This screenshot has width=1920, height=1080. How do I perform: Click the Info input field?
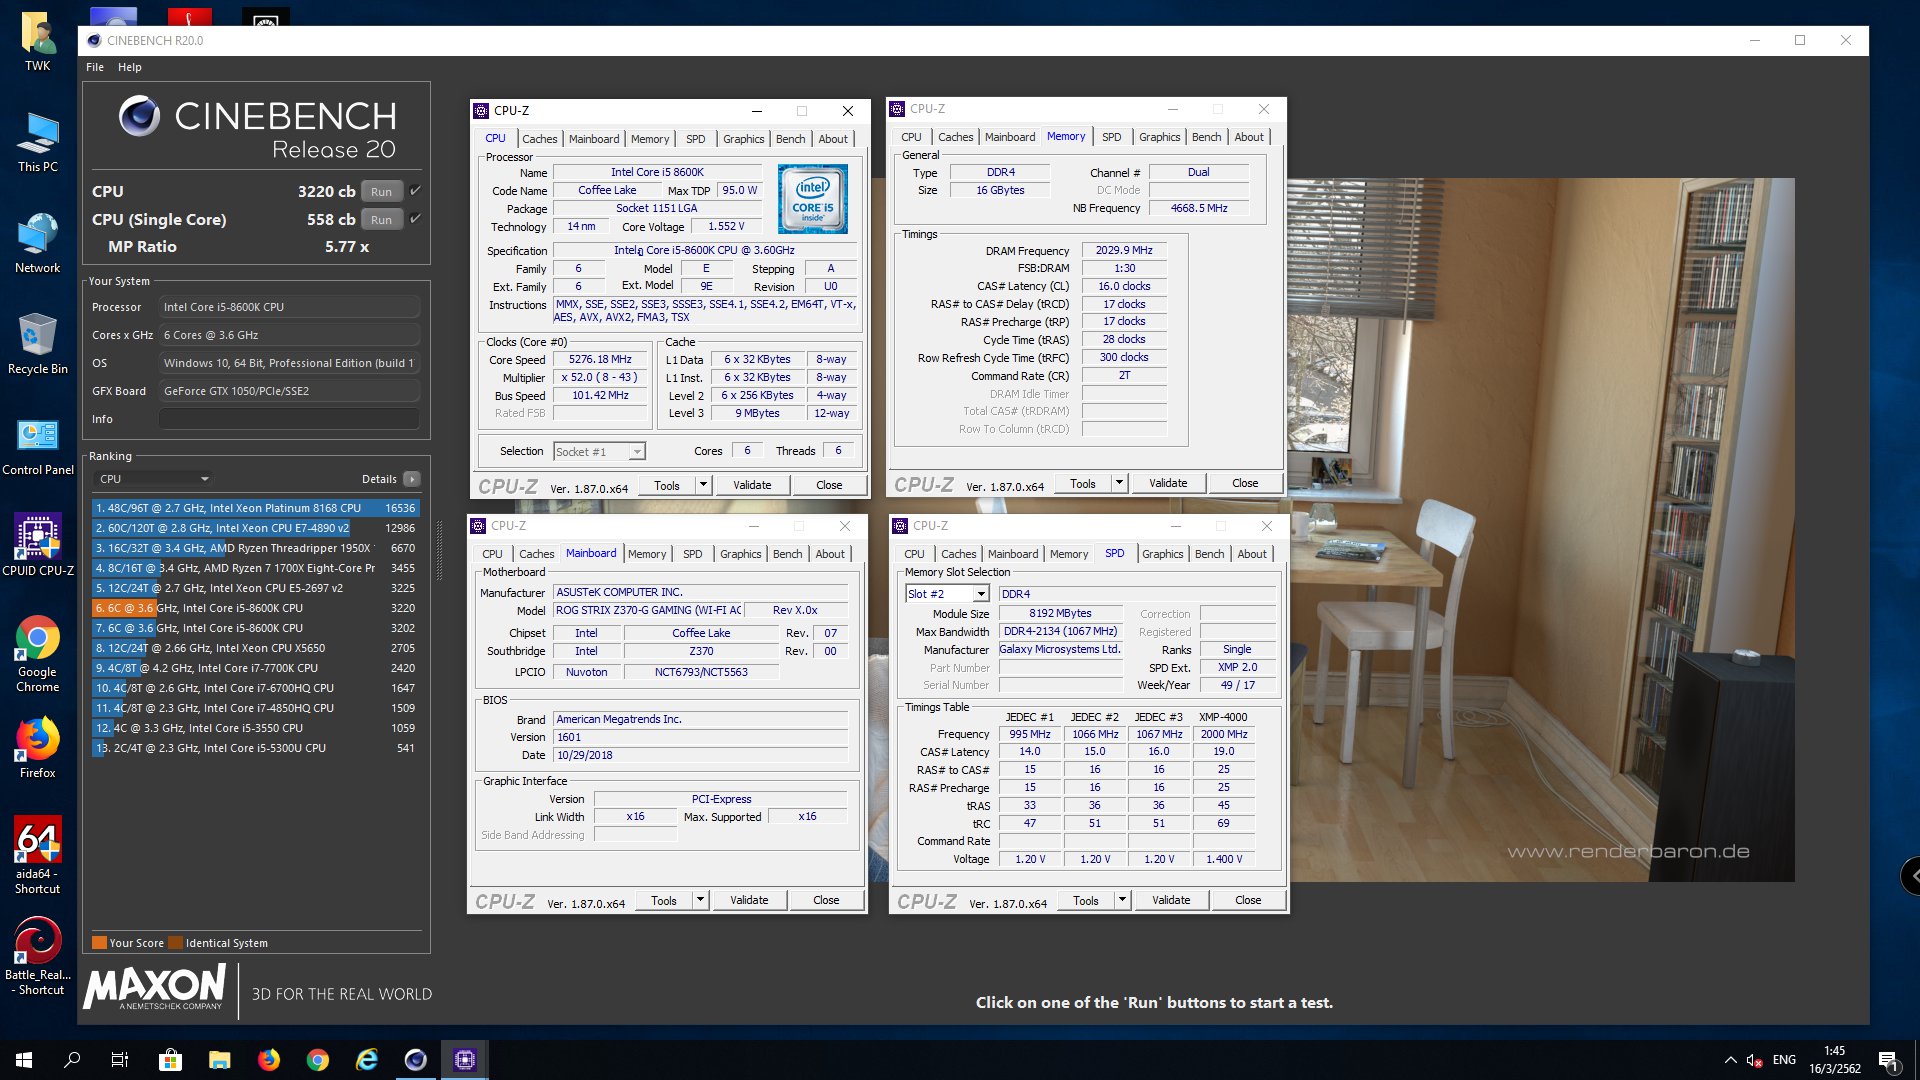[x=288, y=419]
